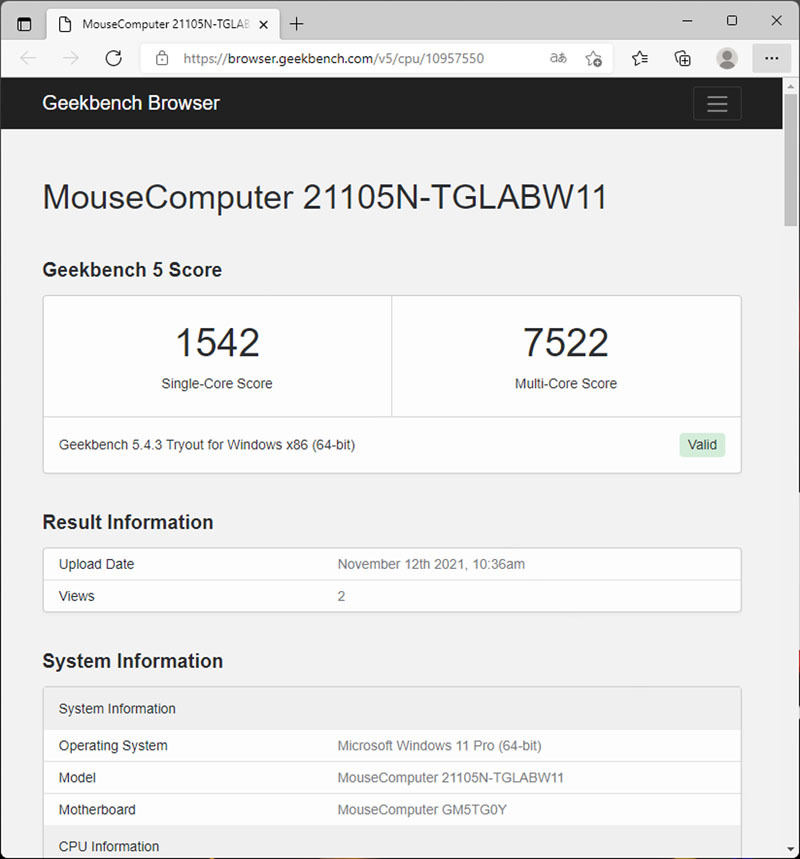Image resolution: width=800 pixels, height=859 pixels.
Task: Click the single-core score 1542
Action: point(218,342)
